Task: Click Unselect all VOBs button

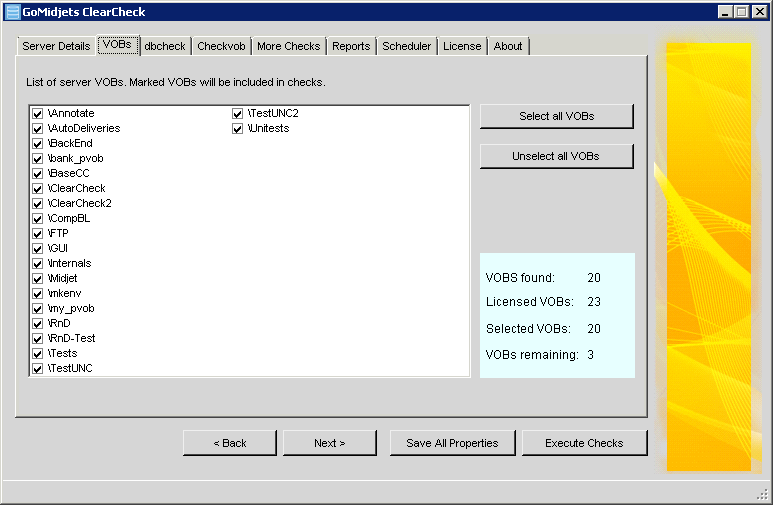Action: (556, 157)
